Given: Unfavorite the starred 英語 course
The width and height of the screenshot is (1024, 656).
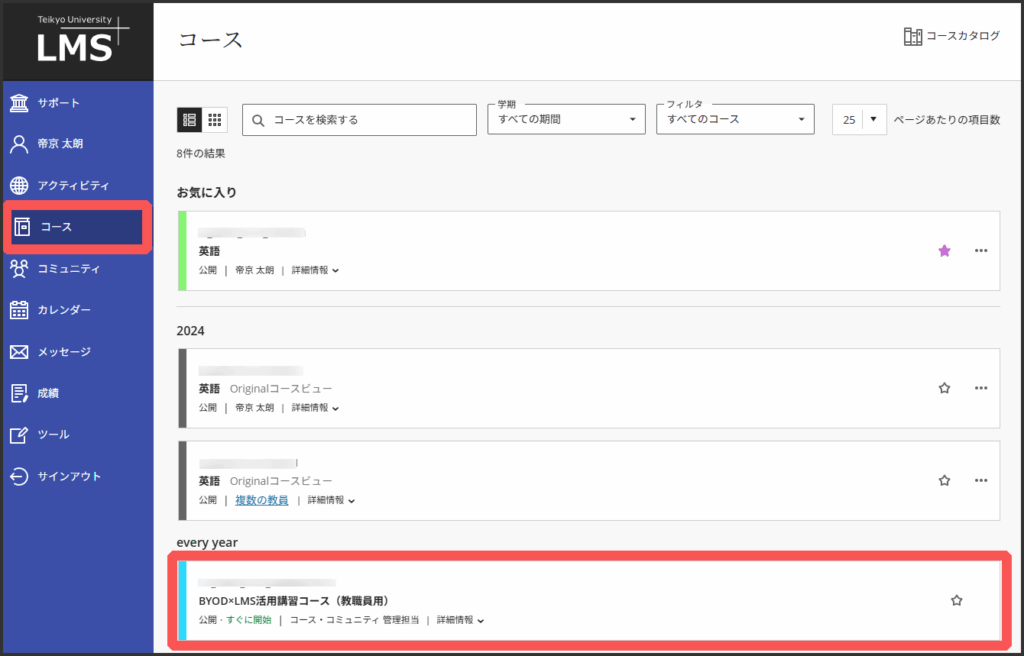Looking at the screenshot, I should 944,251.
